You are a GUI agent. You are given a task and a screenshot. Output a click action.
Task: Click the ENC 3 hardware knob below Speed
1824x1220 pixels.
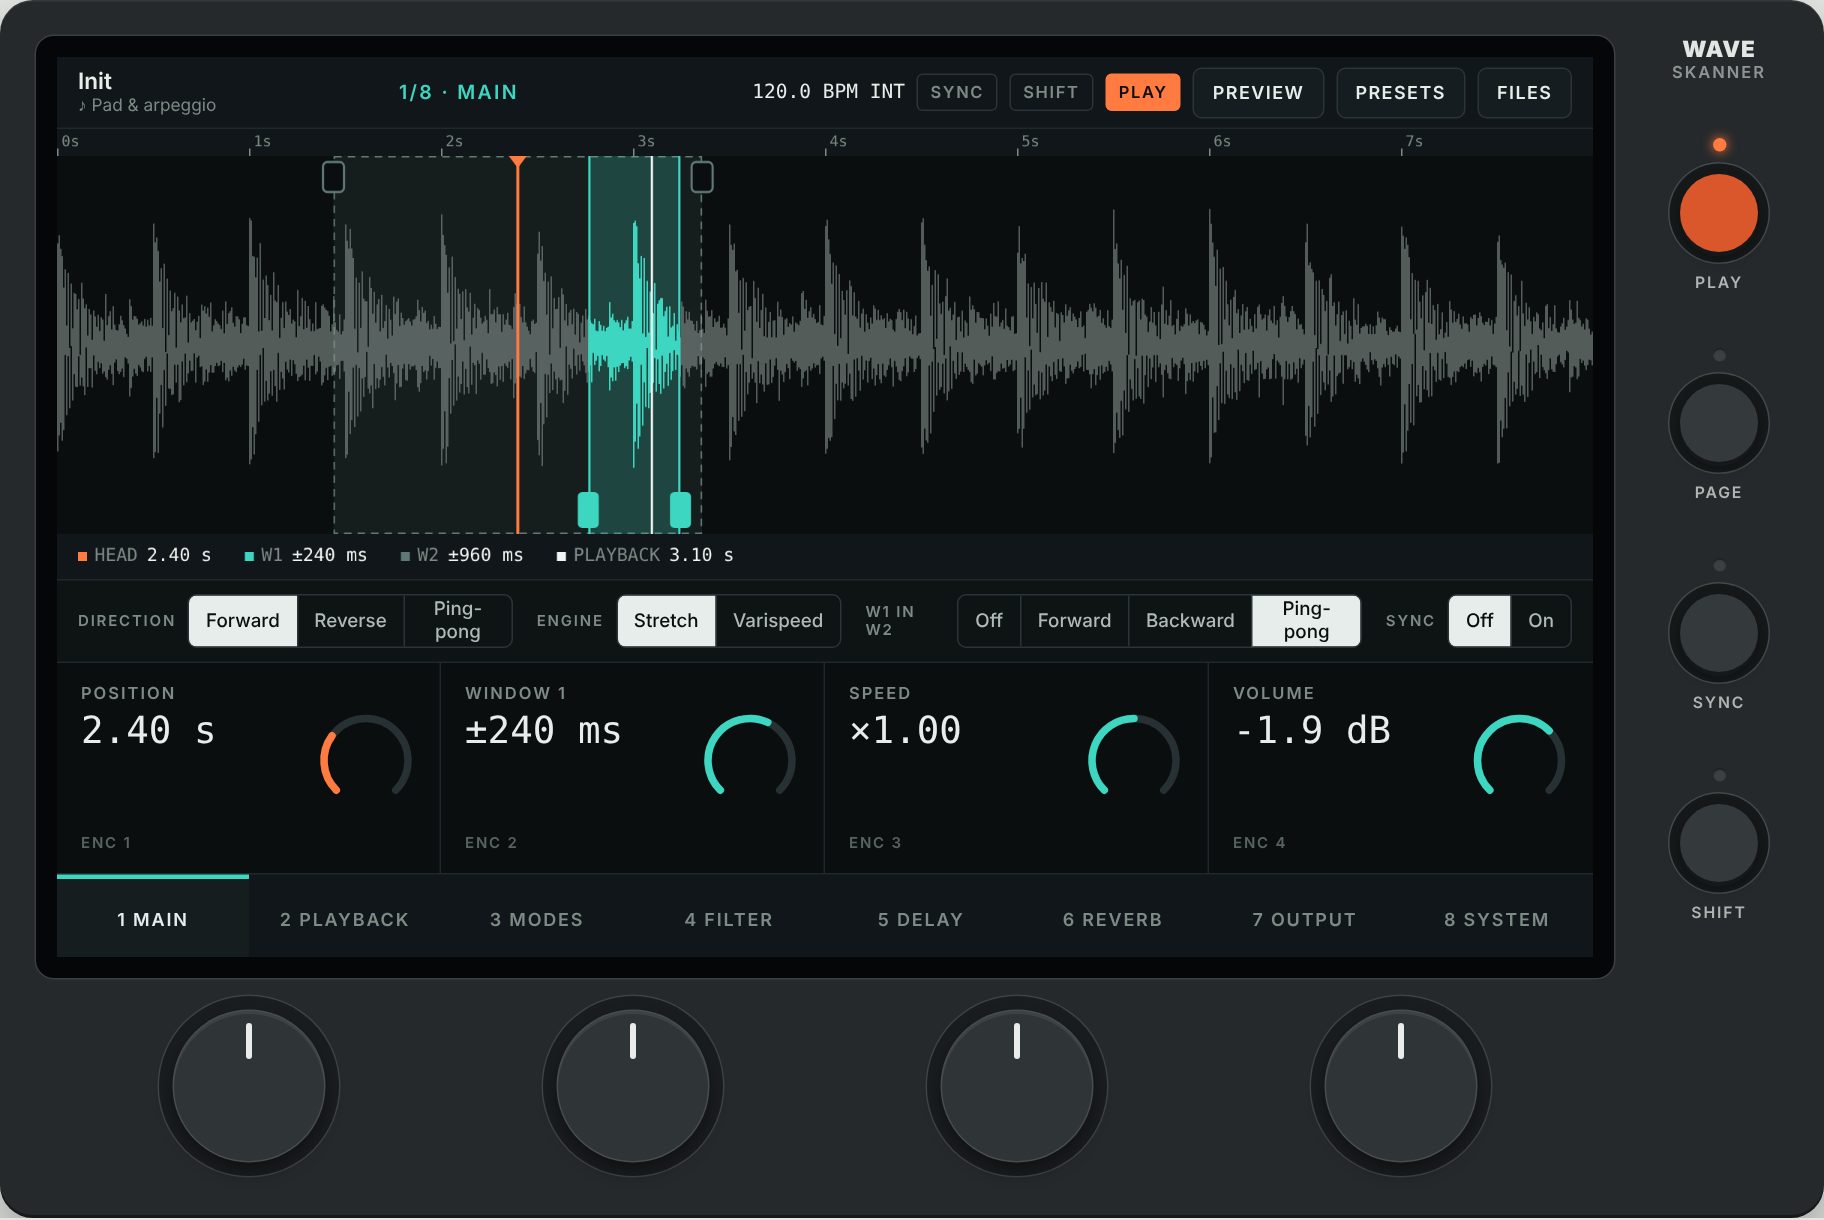[1017, 1086]
